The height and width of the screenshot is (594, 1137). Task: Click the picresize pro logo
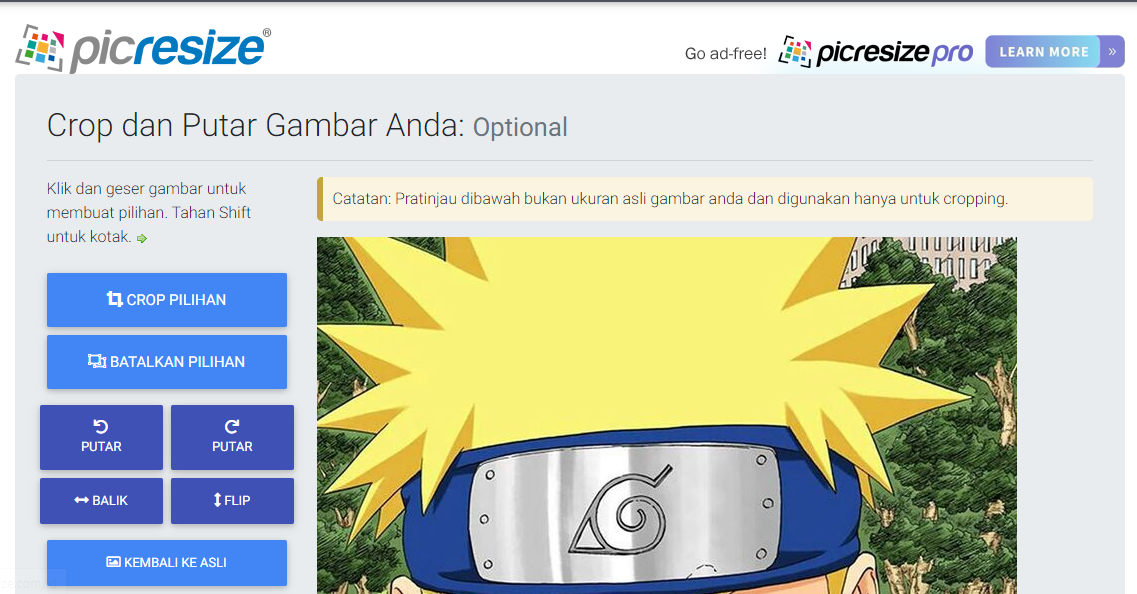point(875,52)
